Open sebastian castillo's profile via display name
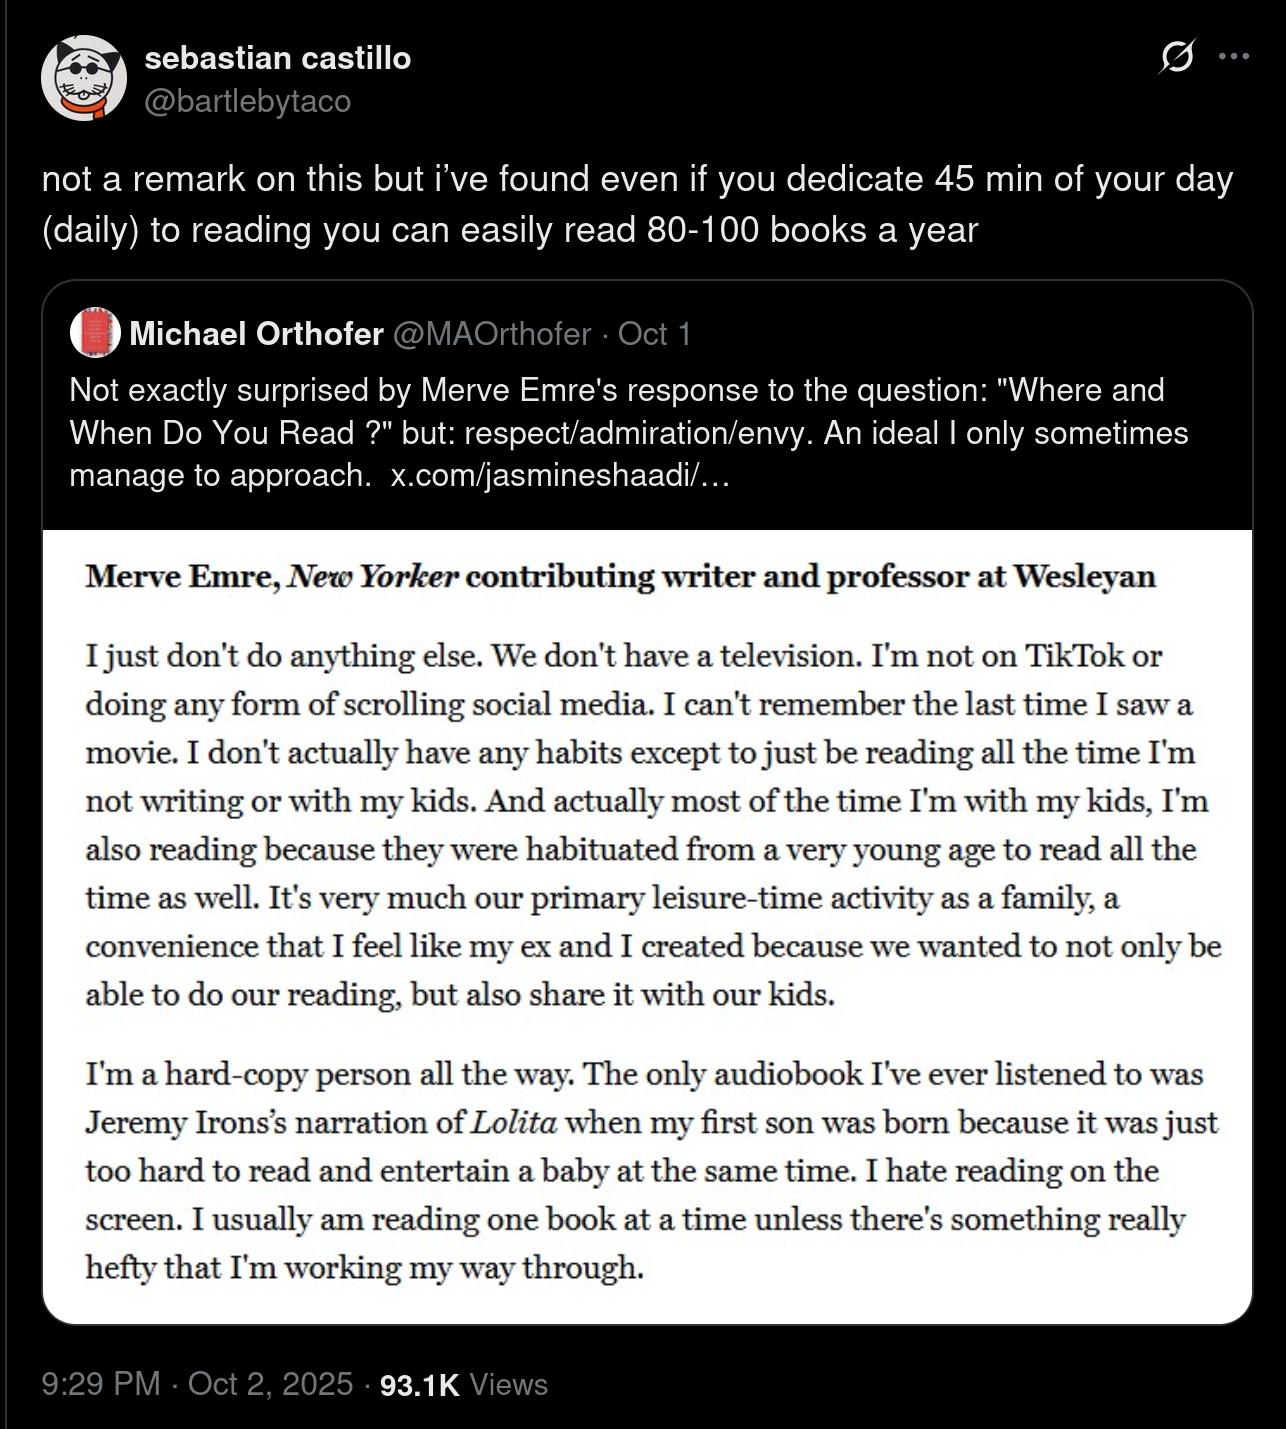 278,58
